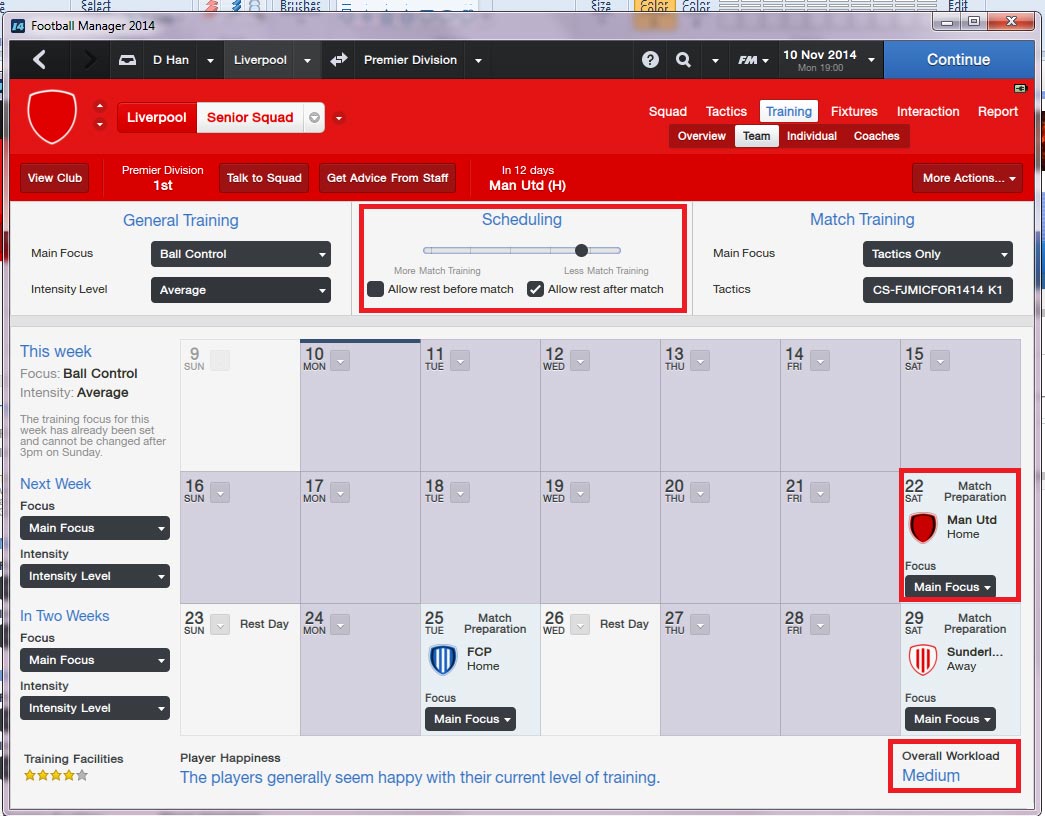This screenshot has height=816, width=1045.
Task: Adjust the Scheduling match training slider
Action: point(581,251)
